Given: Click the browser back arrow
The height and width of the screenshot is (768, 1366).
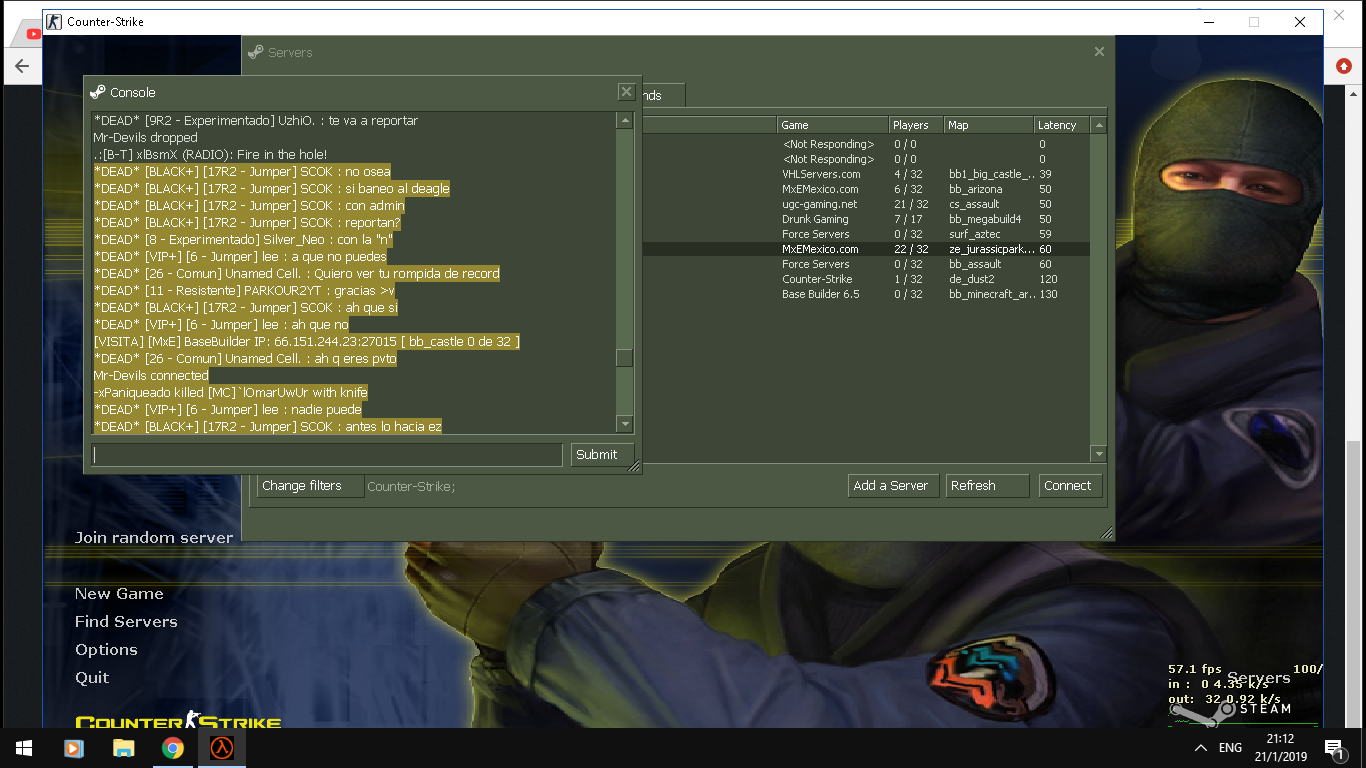Looking at the screenshot, I should (x=22, y=66).
